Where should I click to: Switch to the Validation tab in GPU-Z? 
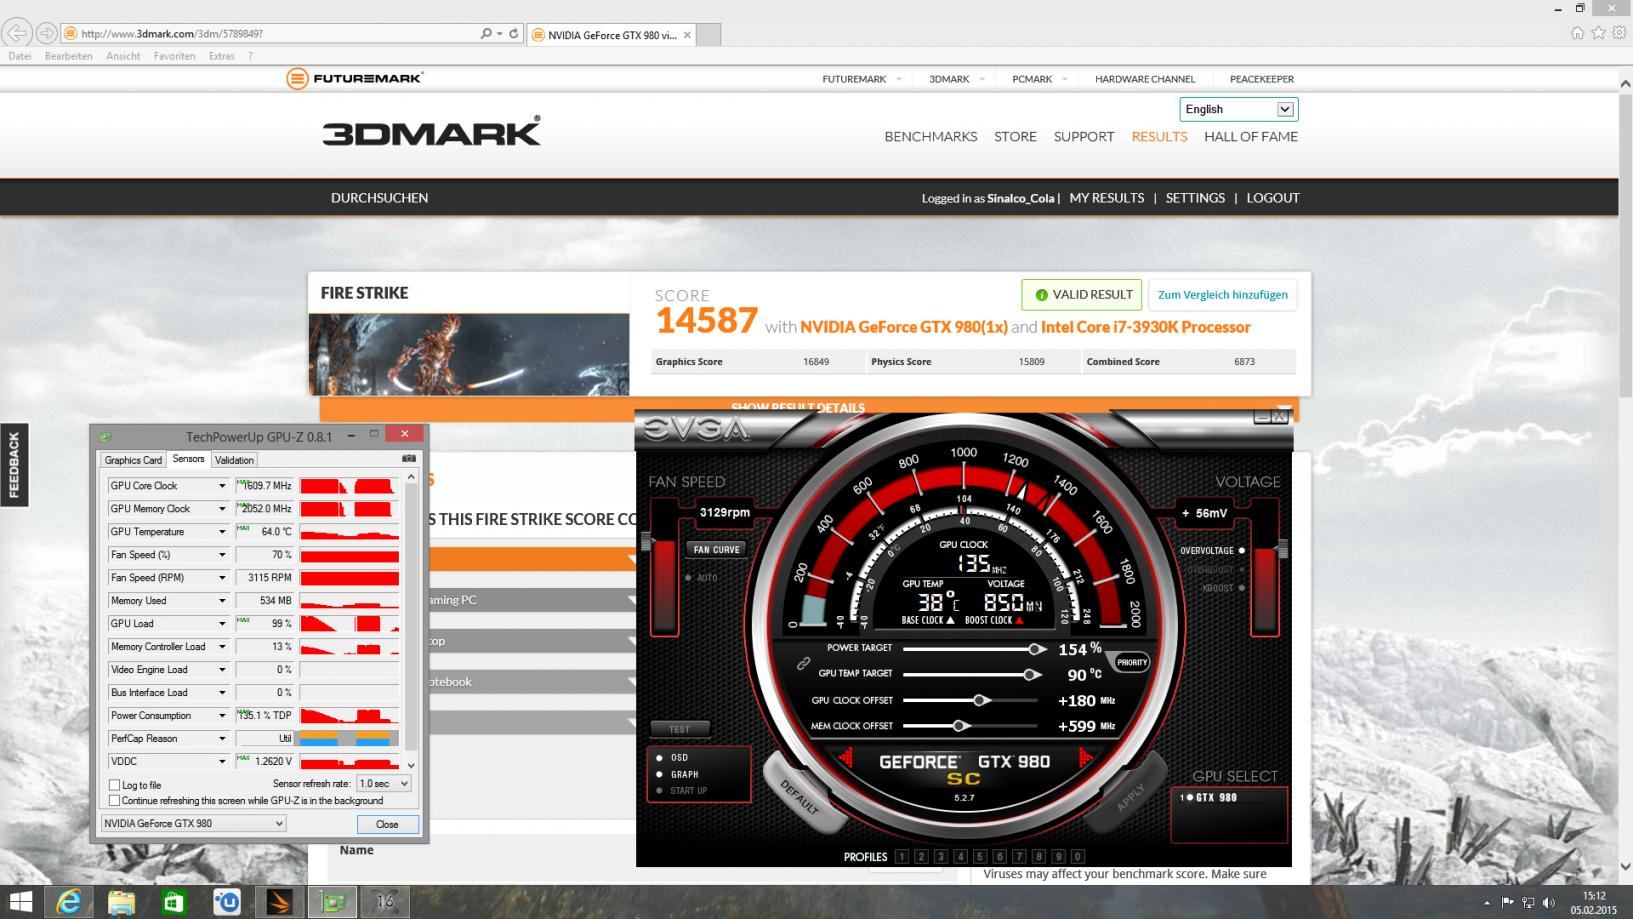point(234,460)
